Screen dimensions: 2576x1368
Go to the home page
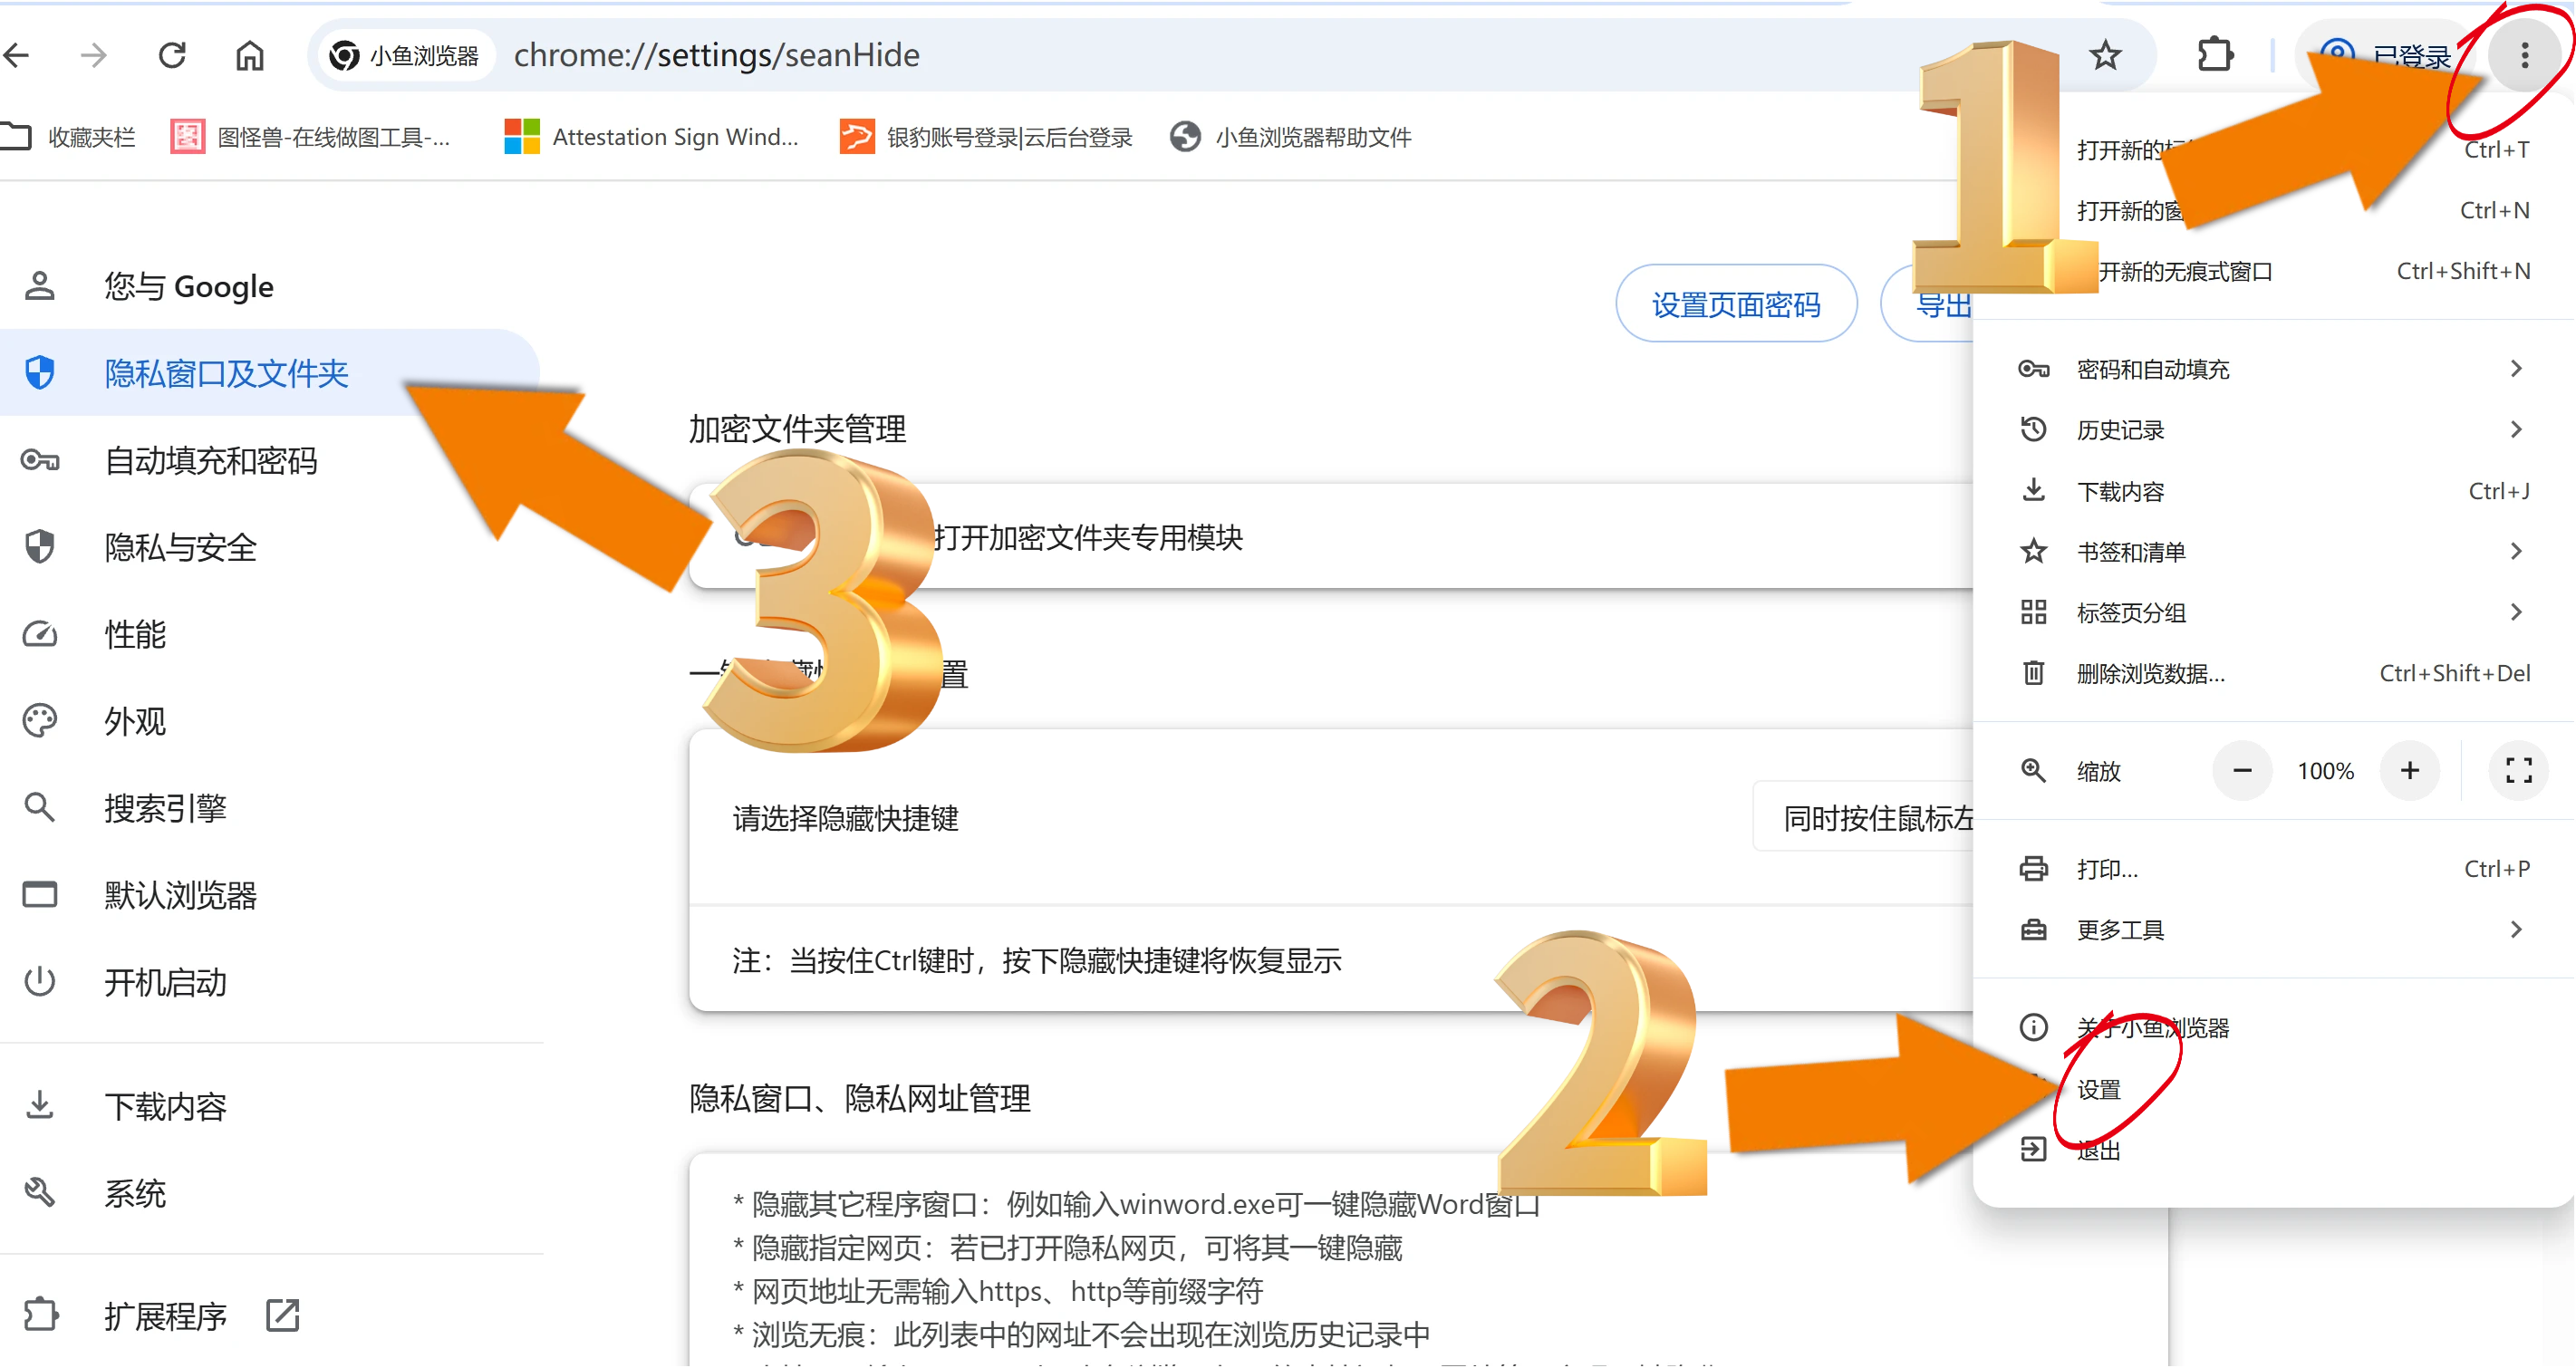[x=250, y=55]
